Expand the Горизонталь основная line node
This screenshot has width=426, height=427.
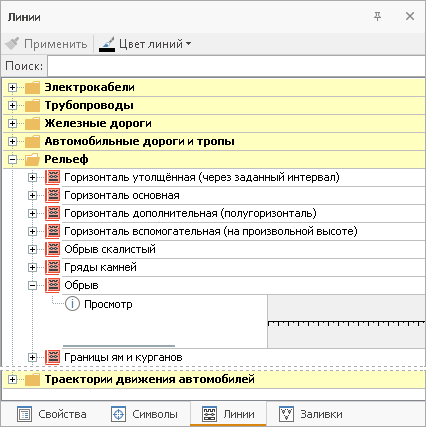click(32, 195)
